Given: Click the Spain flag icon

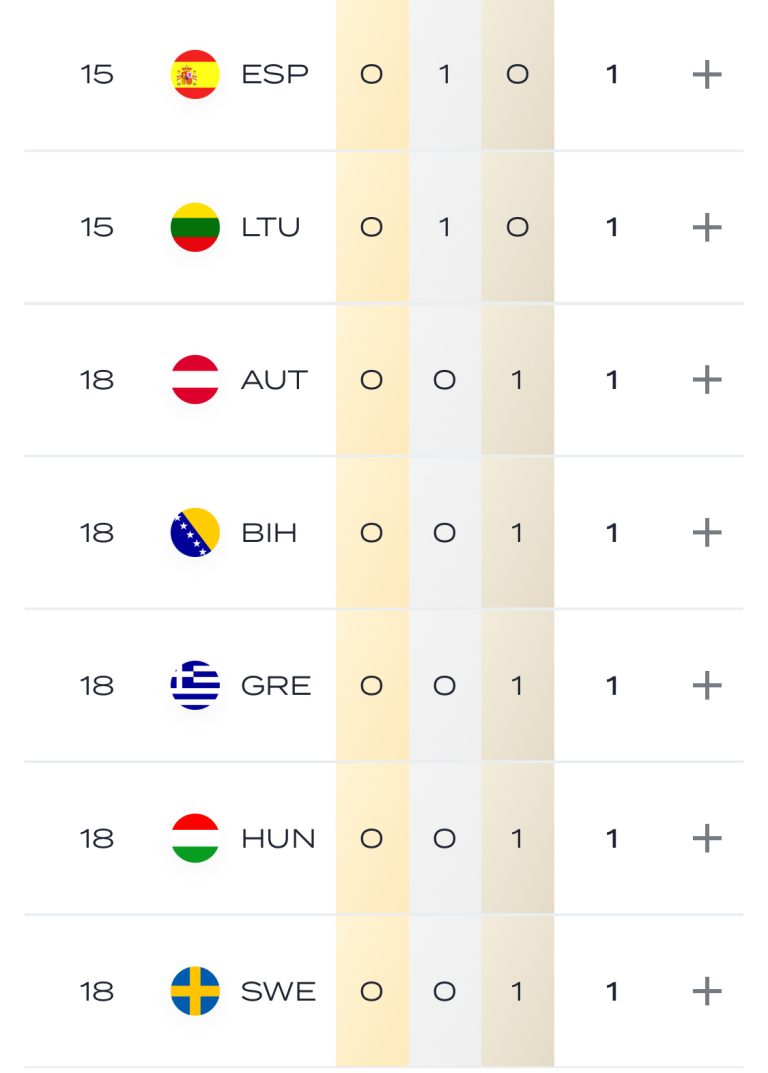Looking at the screenshot, I should coord(195,75).
